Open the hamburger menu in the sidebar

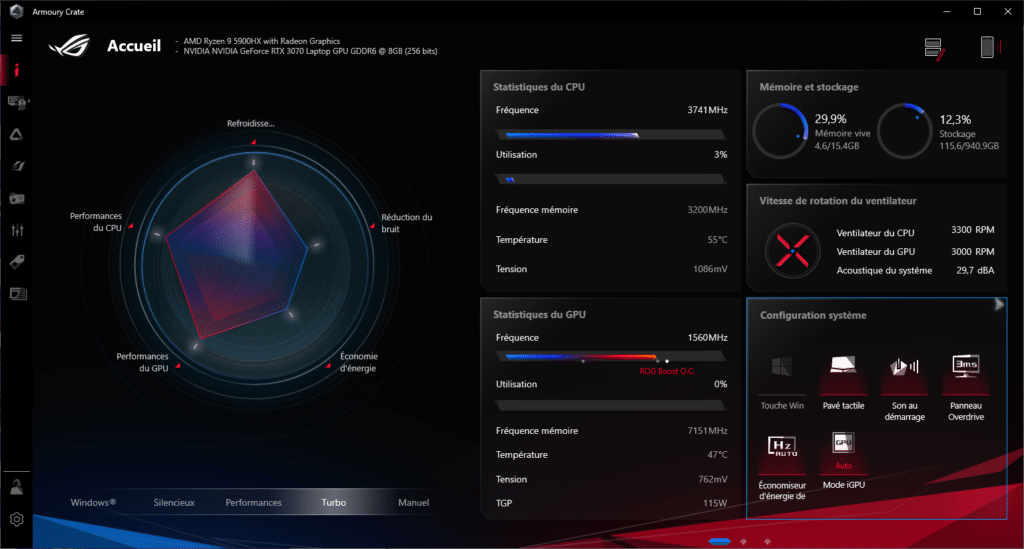[x=16, y=38]
